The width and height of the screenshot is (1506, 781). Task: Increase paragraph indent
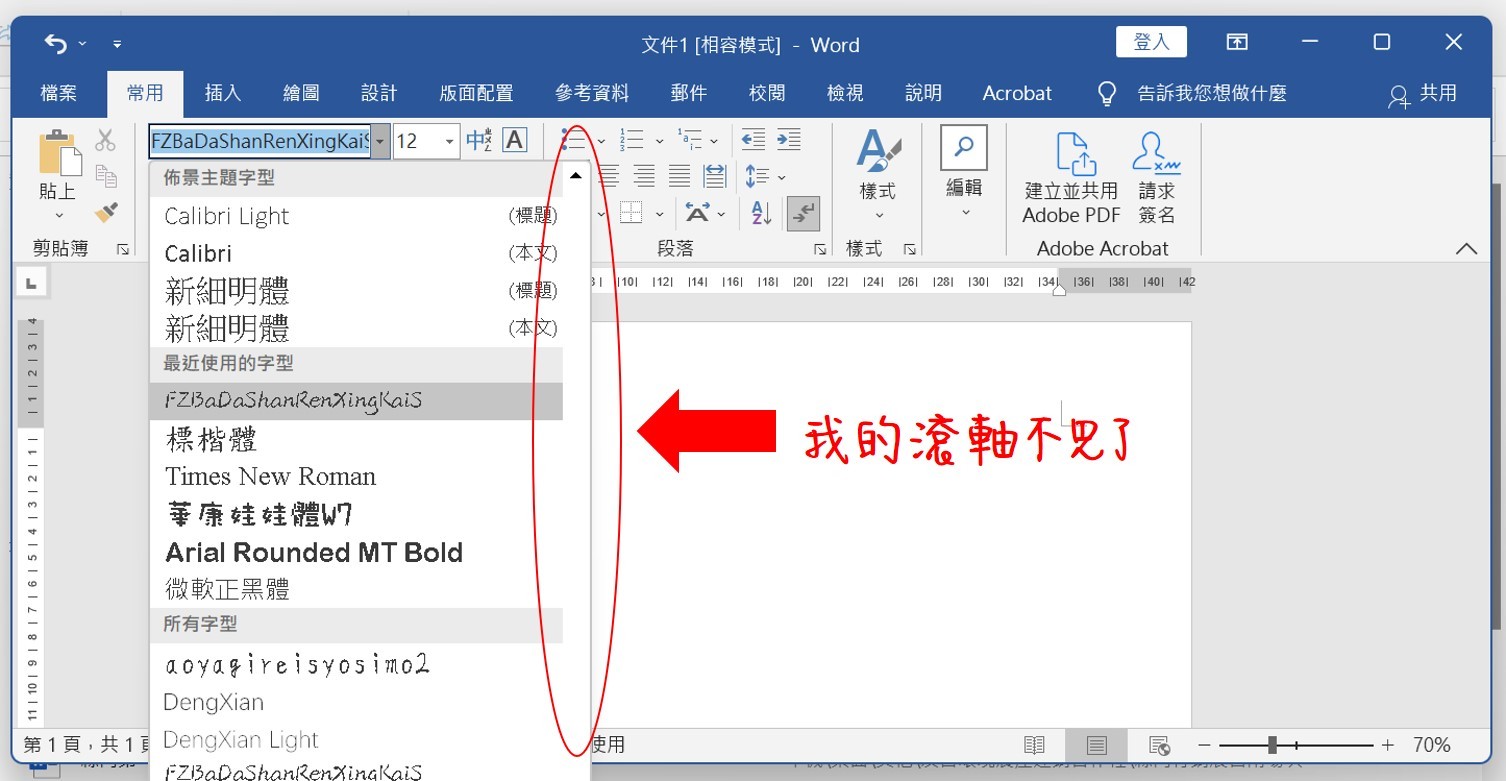click(789, 139)
